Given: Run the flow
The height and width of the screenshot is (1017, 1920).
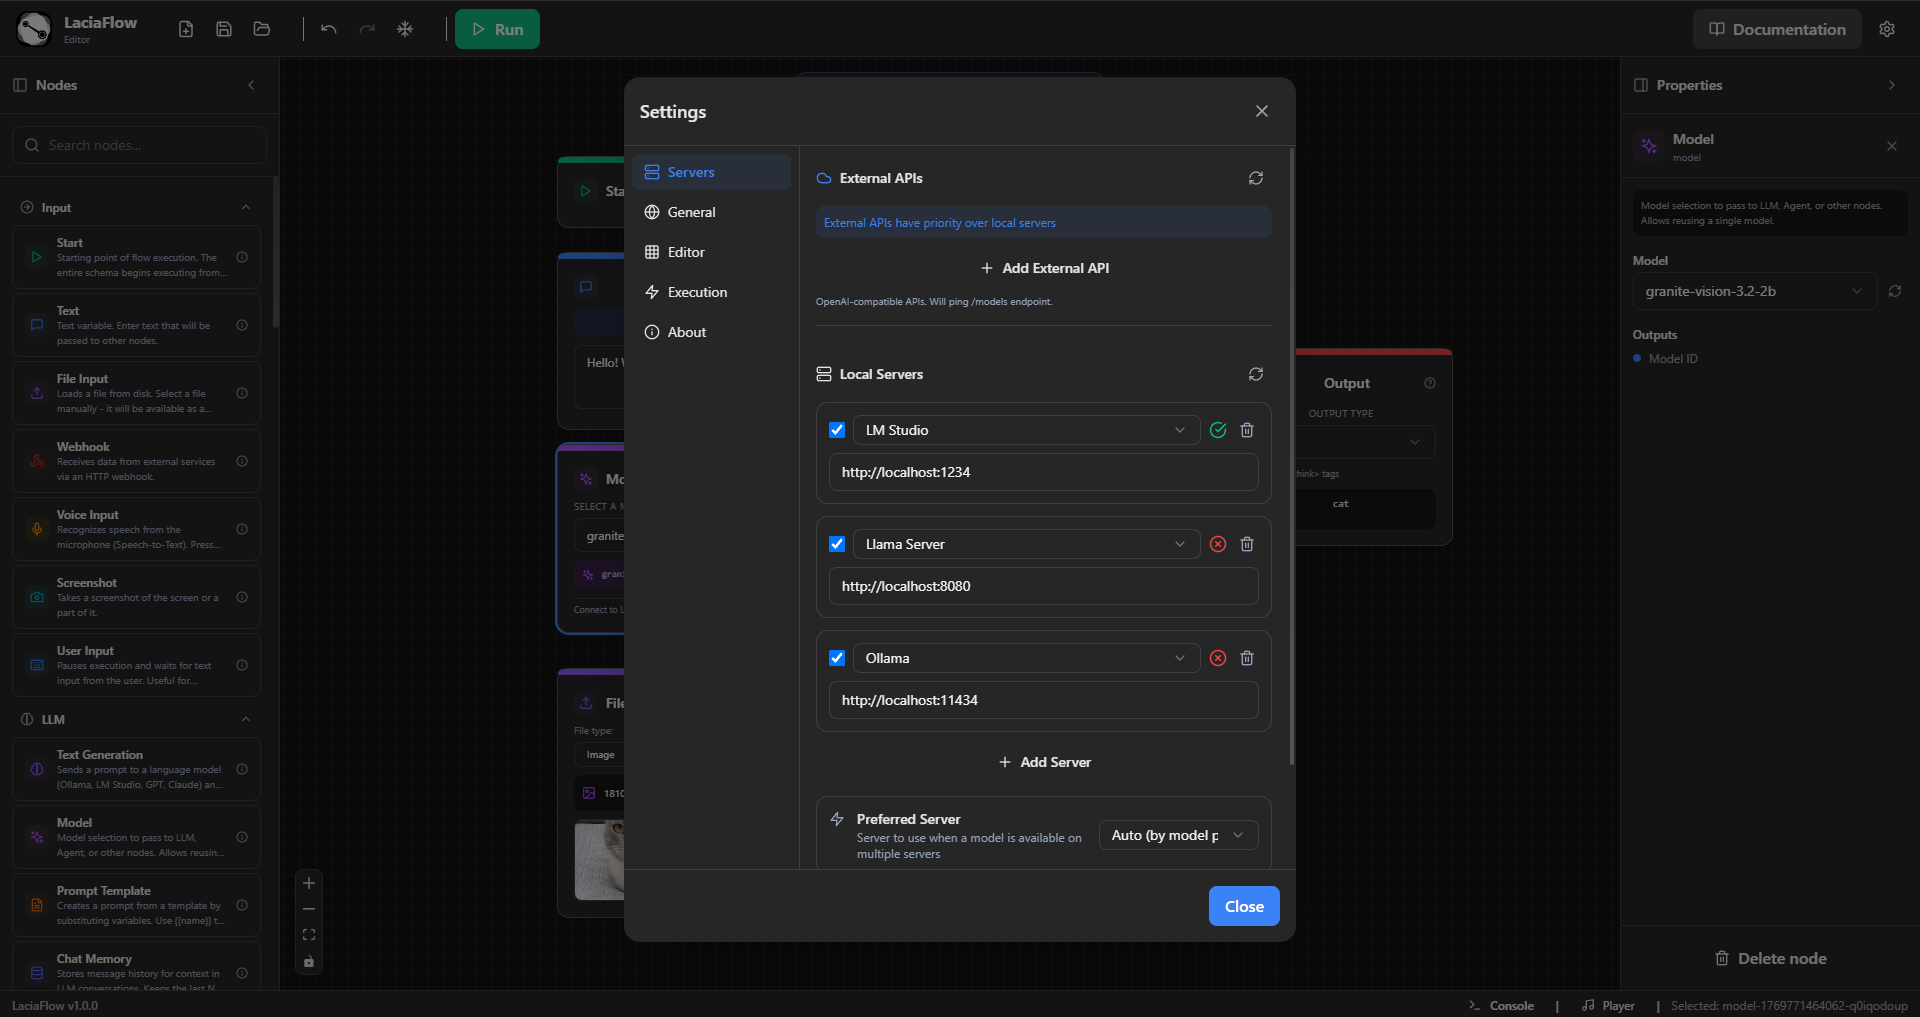Looking at the screenshot, I should pos(497,29).
